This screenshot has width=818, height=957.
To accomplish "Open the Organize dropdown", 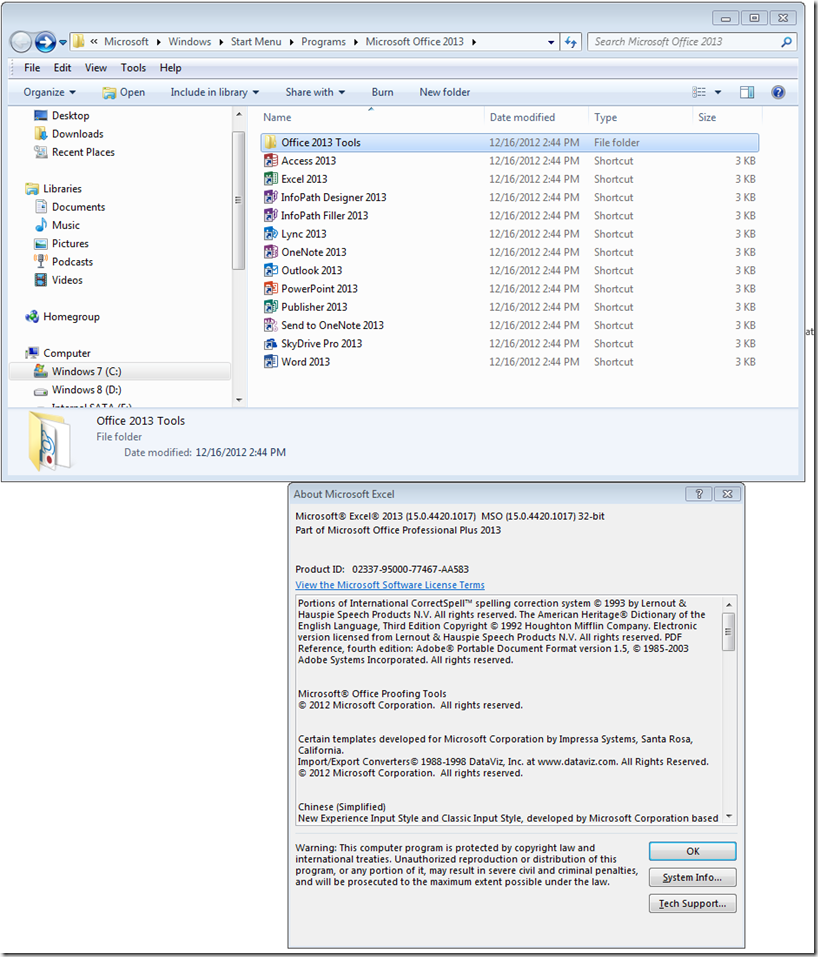I will [x=49, y=92].
